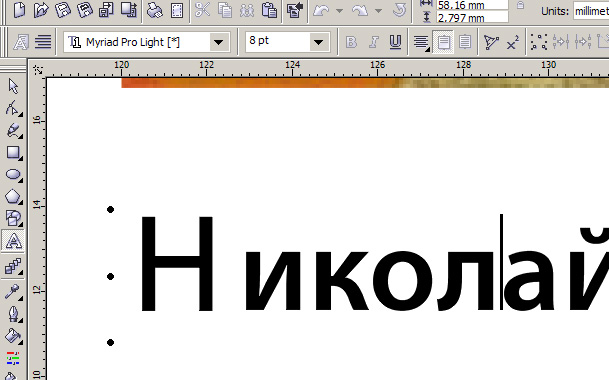Toggle Italic formatting

373,42
